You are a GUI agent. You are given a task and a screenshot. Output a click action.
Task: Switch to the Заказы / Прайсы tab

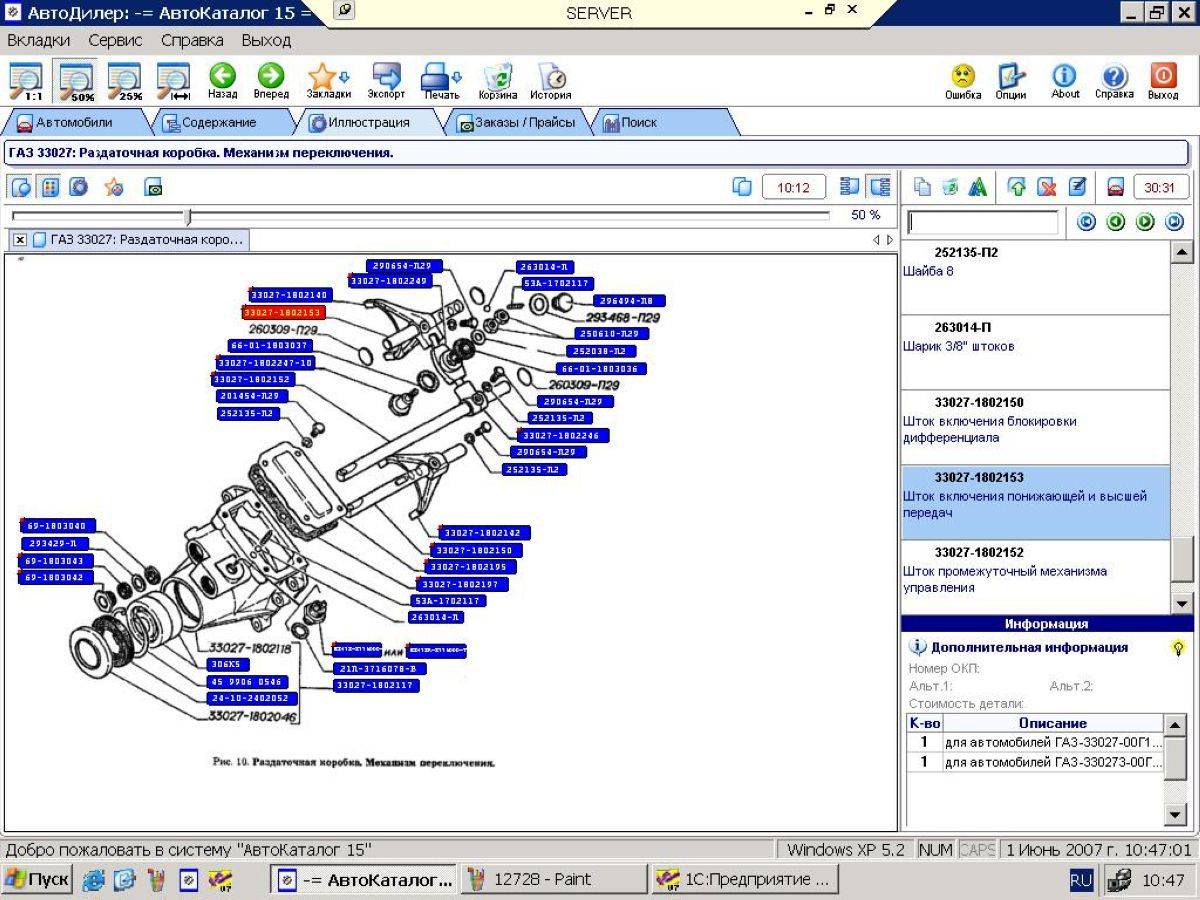click(x=517, y=123)
